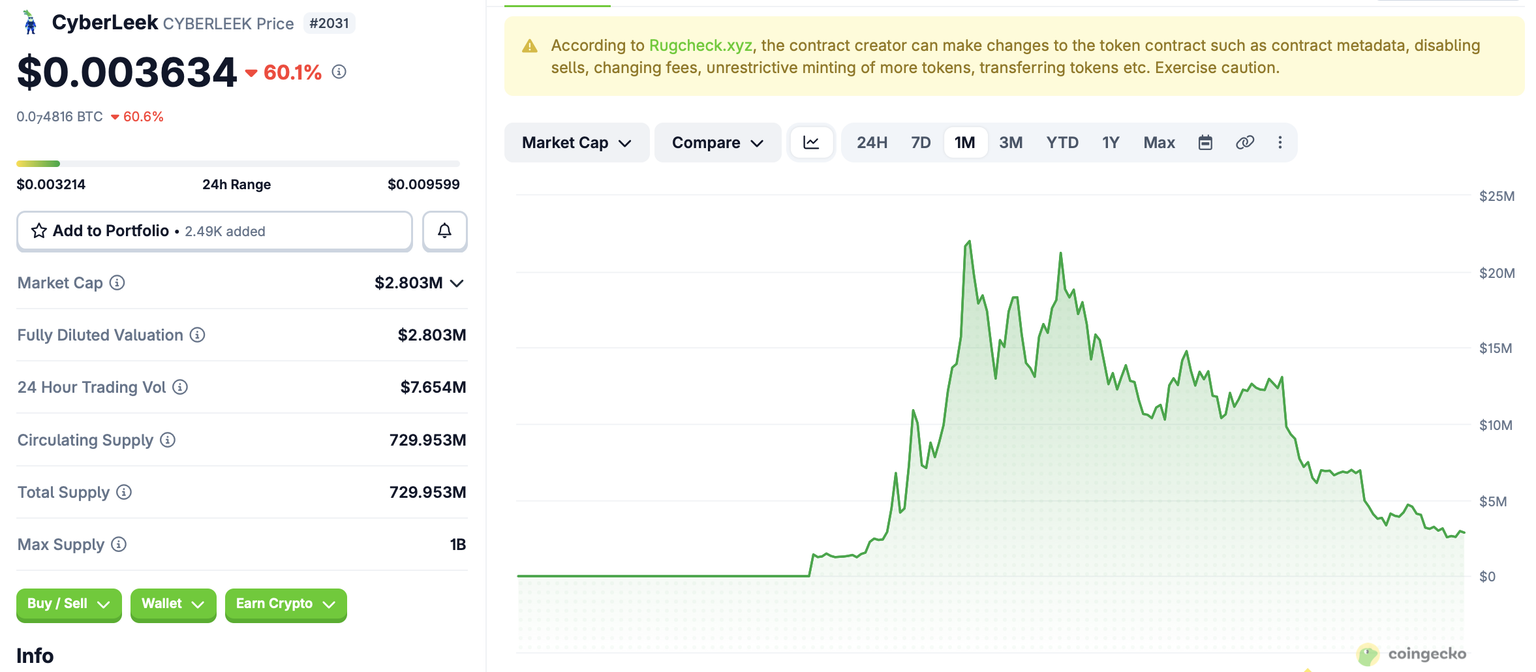Select the Max chart range
The image size is (1536, 672).
tap(1159, 143)
